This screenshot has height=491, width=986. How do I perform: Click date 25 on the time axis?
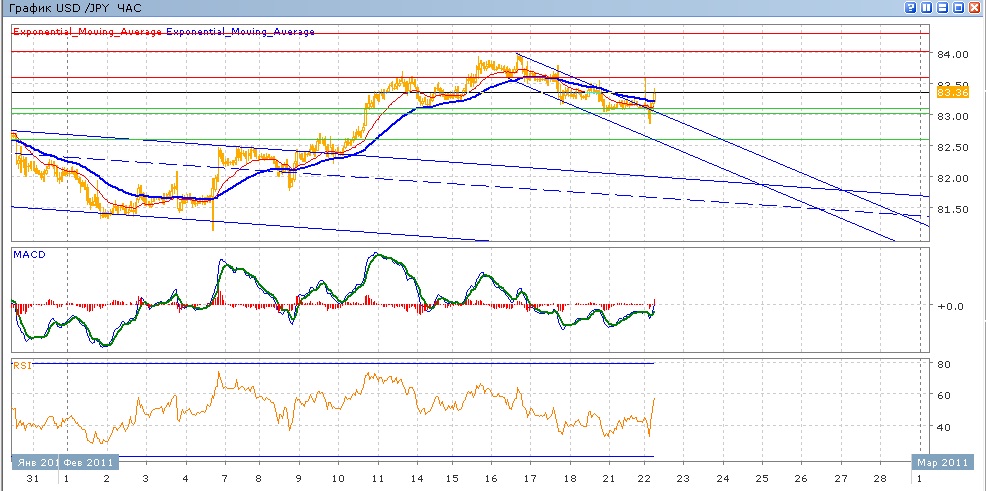click(x=762, y=479)
